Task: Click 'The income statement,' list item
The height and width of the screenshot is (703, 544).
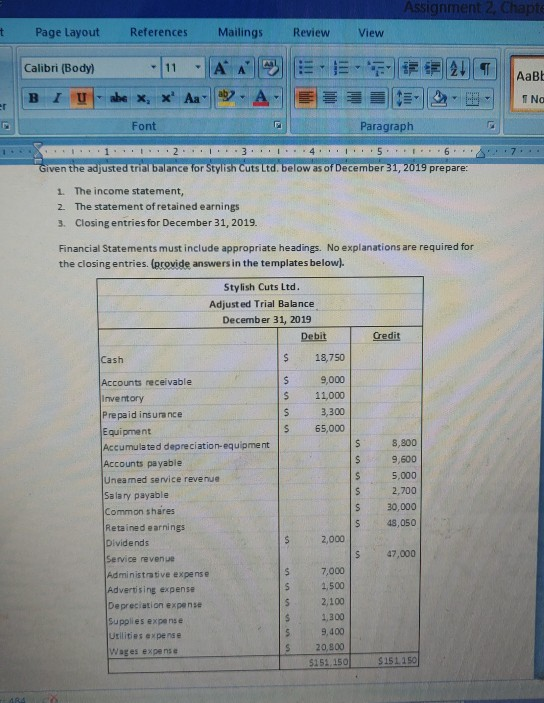Action: (x=129, y=191)
